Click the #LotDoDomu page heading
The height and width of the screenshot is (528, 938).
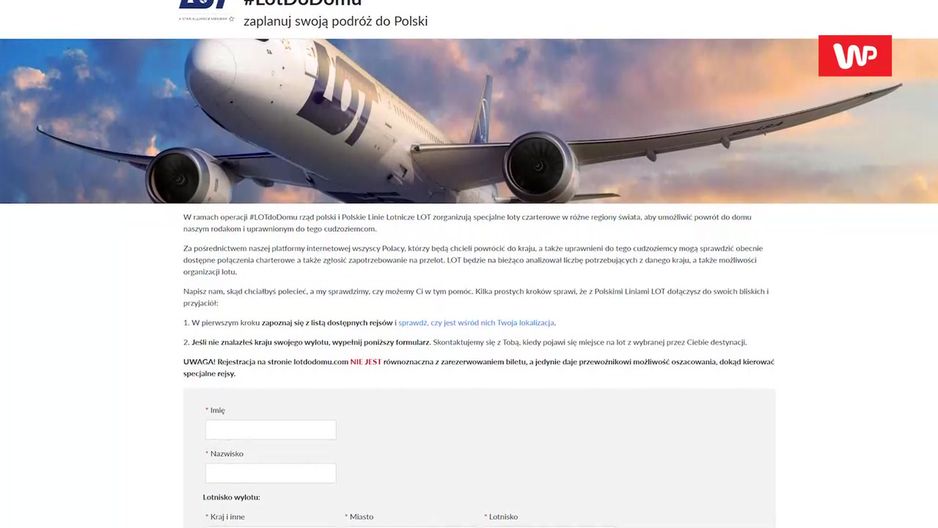(303, 3)
